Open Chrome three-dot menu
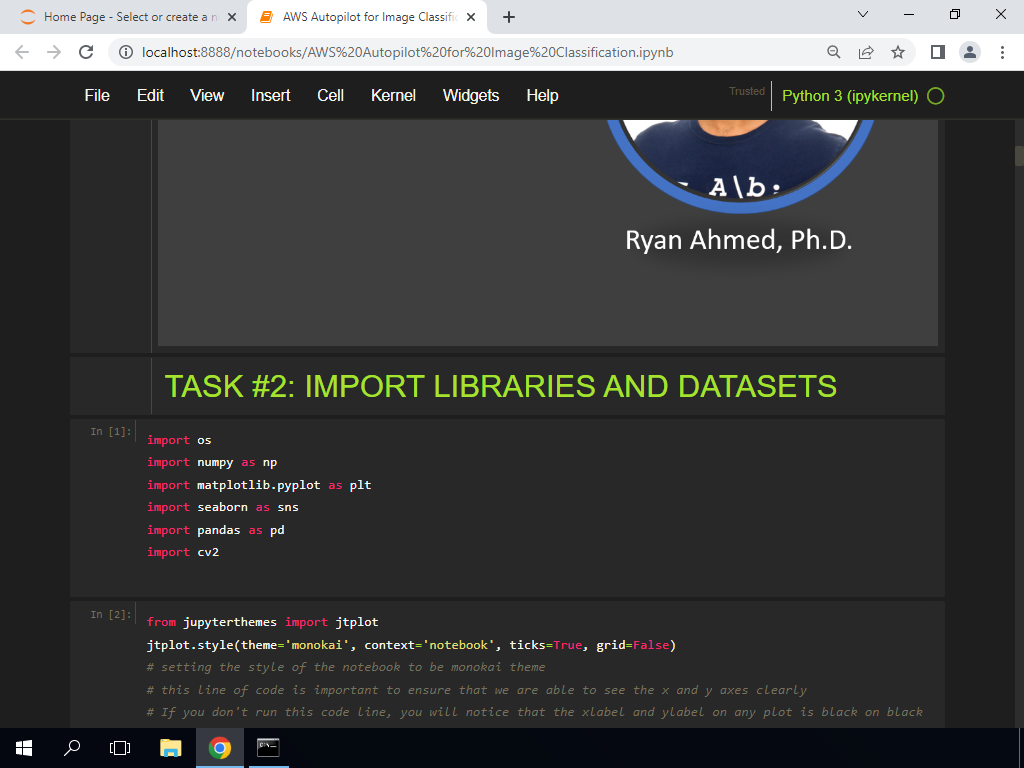1024x768 pixels. (x=1002, y=52)
